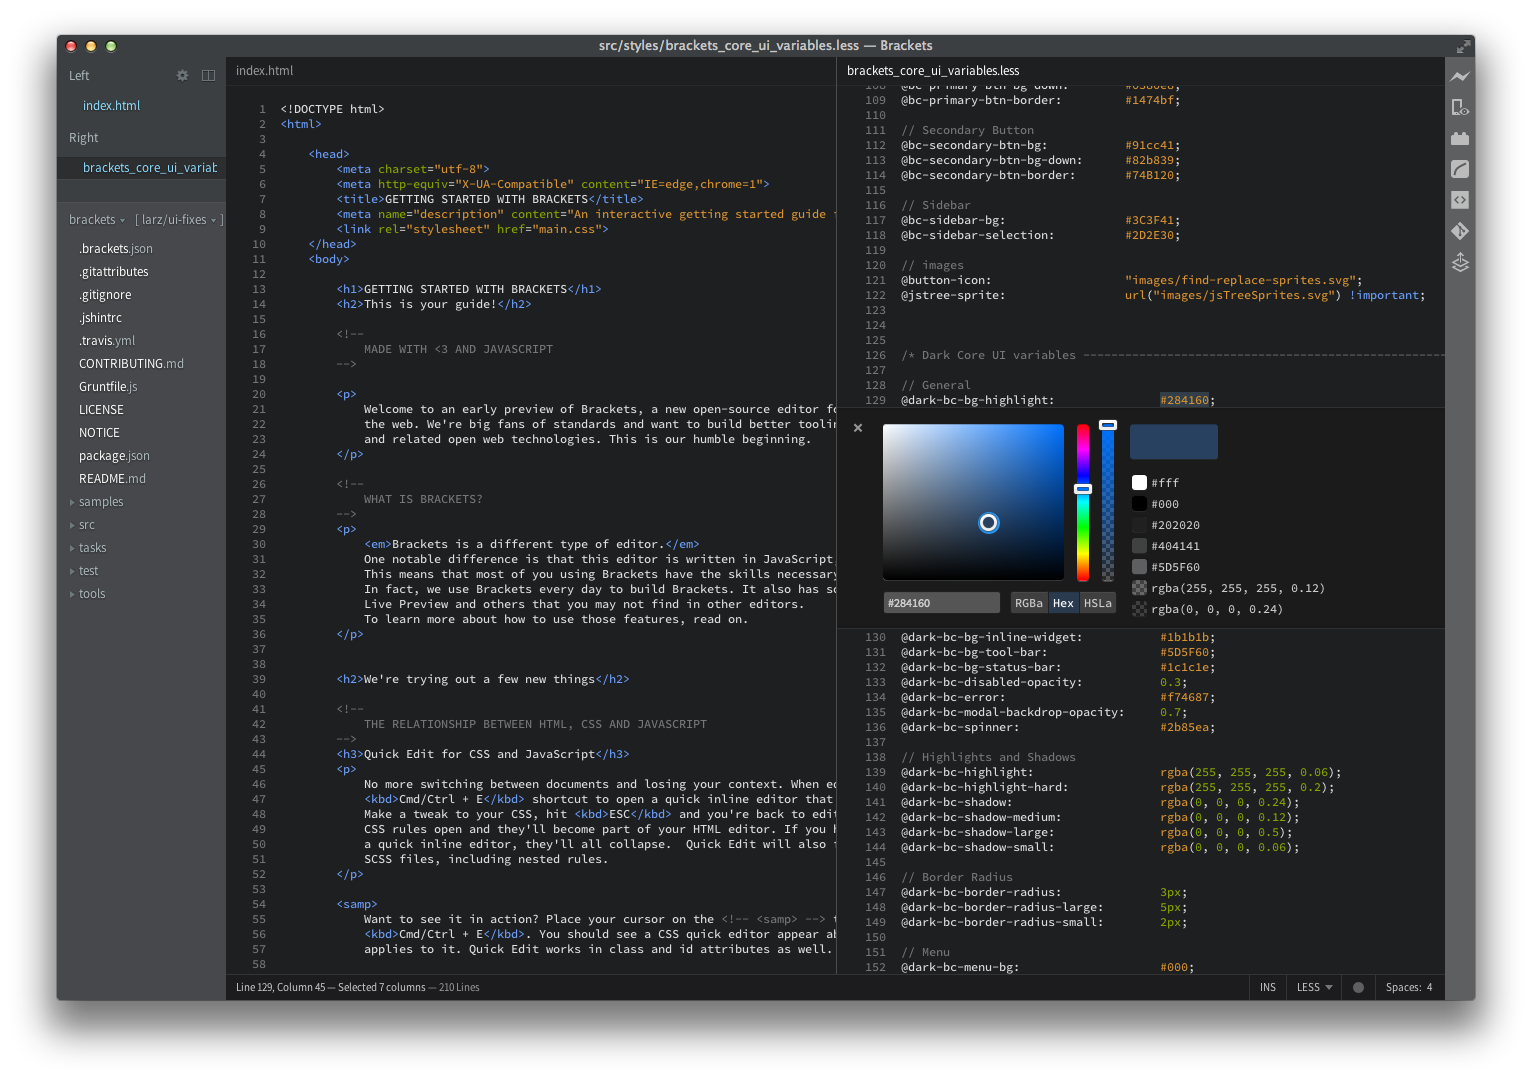Enable the Hex color format button

click(x=1063, y=602)
